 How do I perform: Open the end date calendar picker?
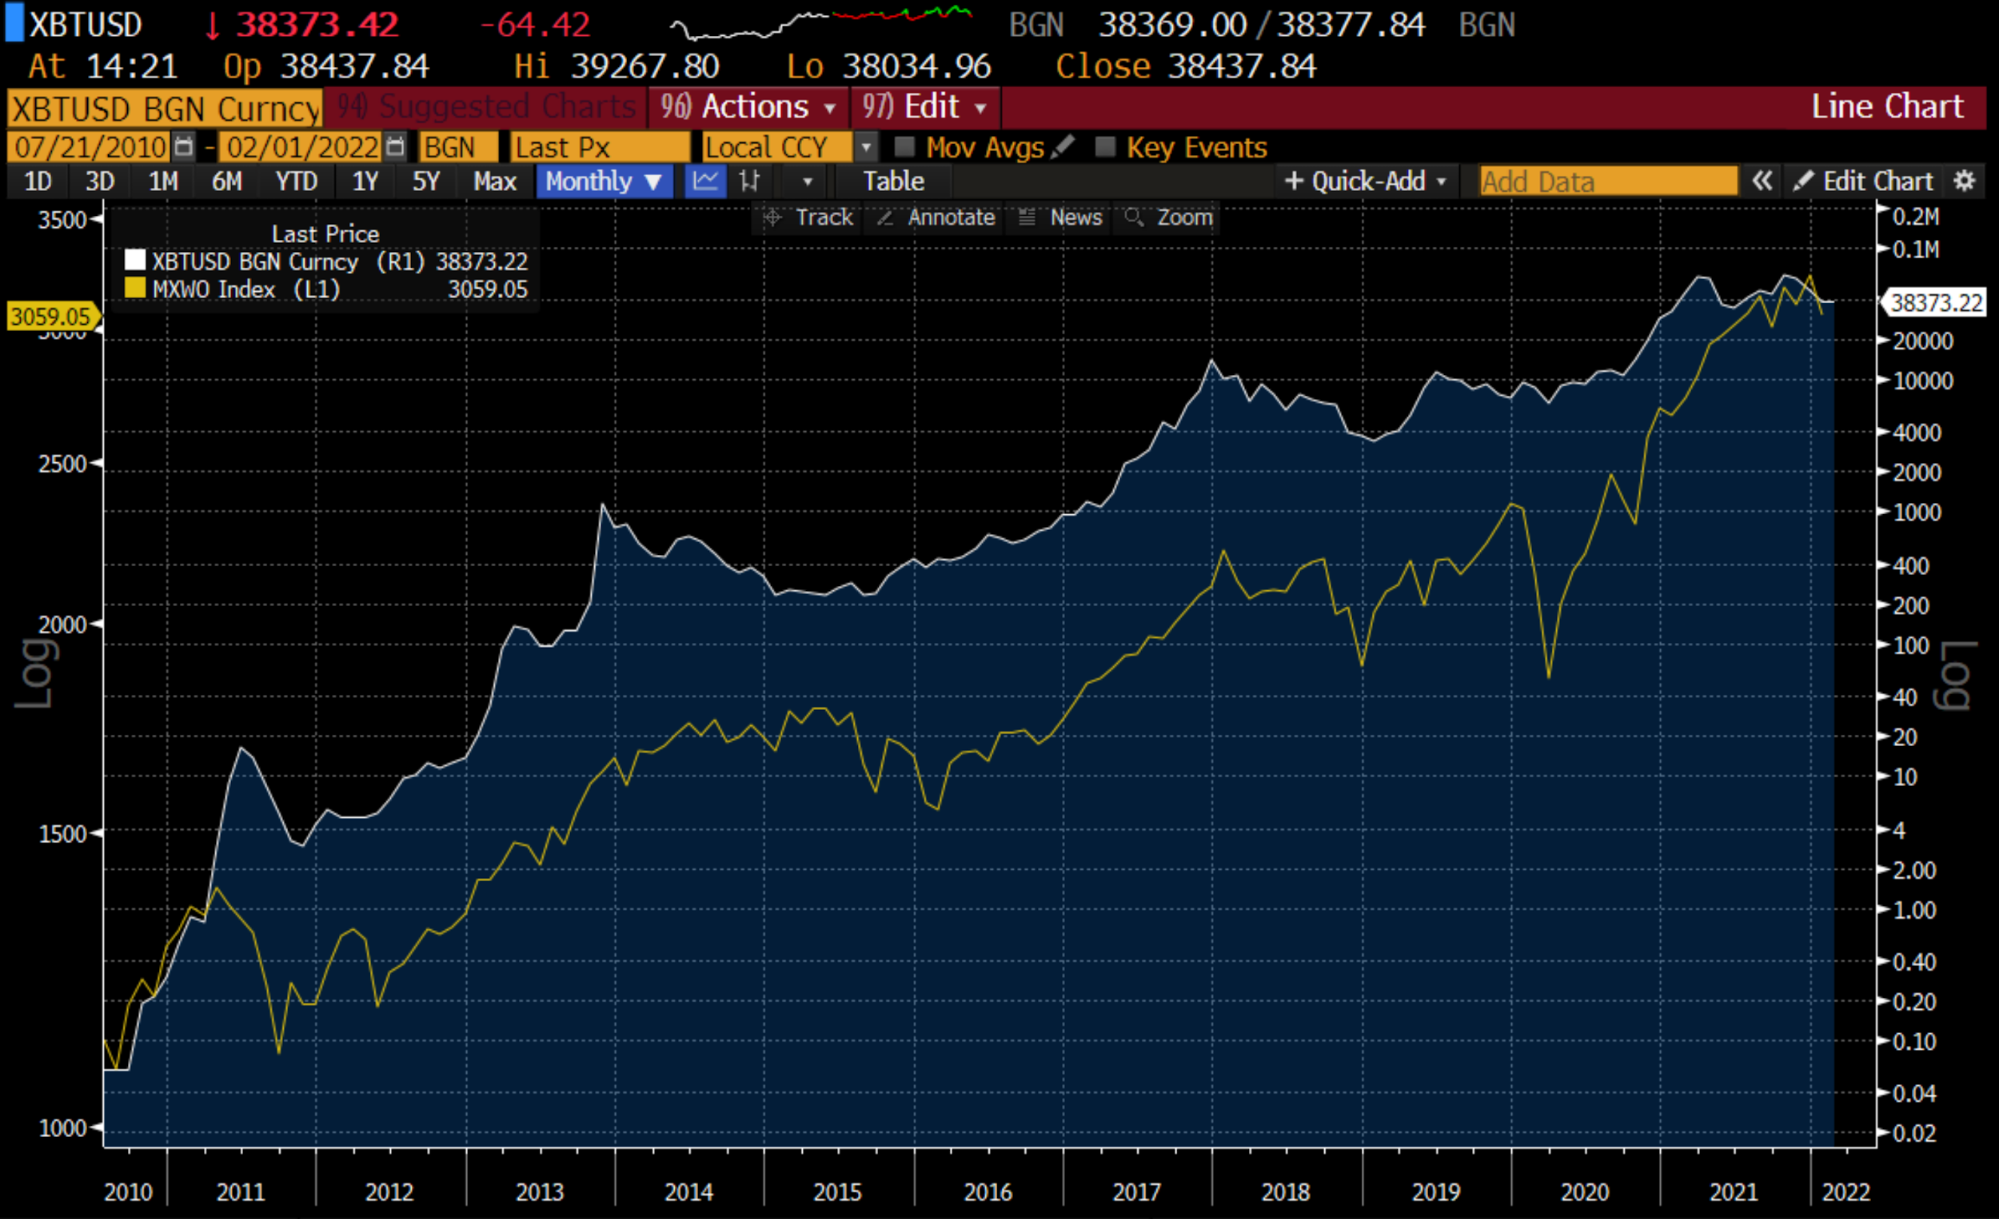click(395, 147)
